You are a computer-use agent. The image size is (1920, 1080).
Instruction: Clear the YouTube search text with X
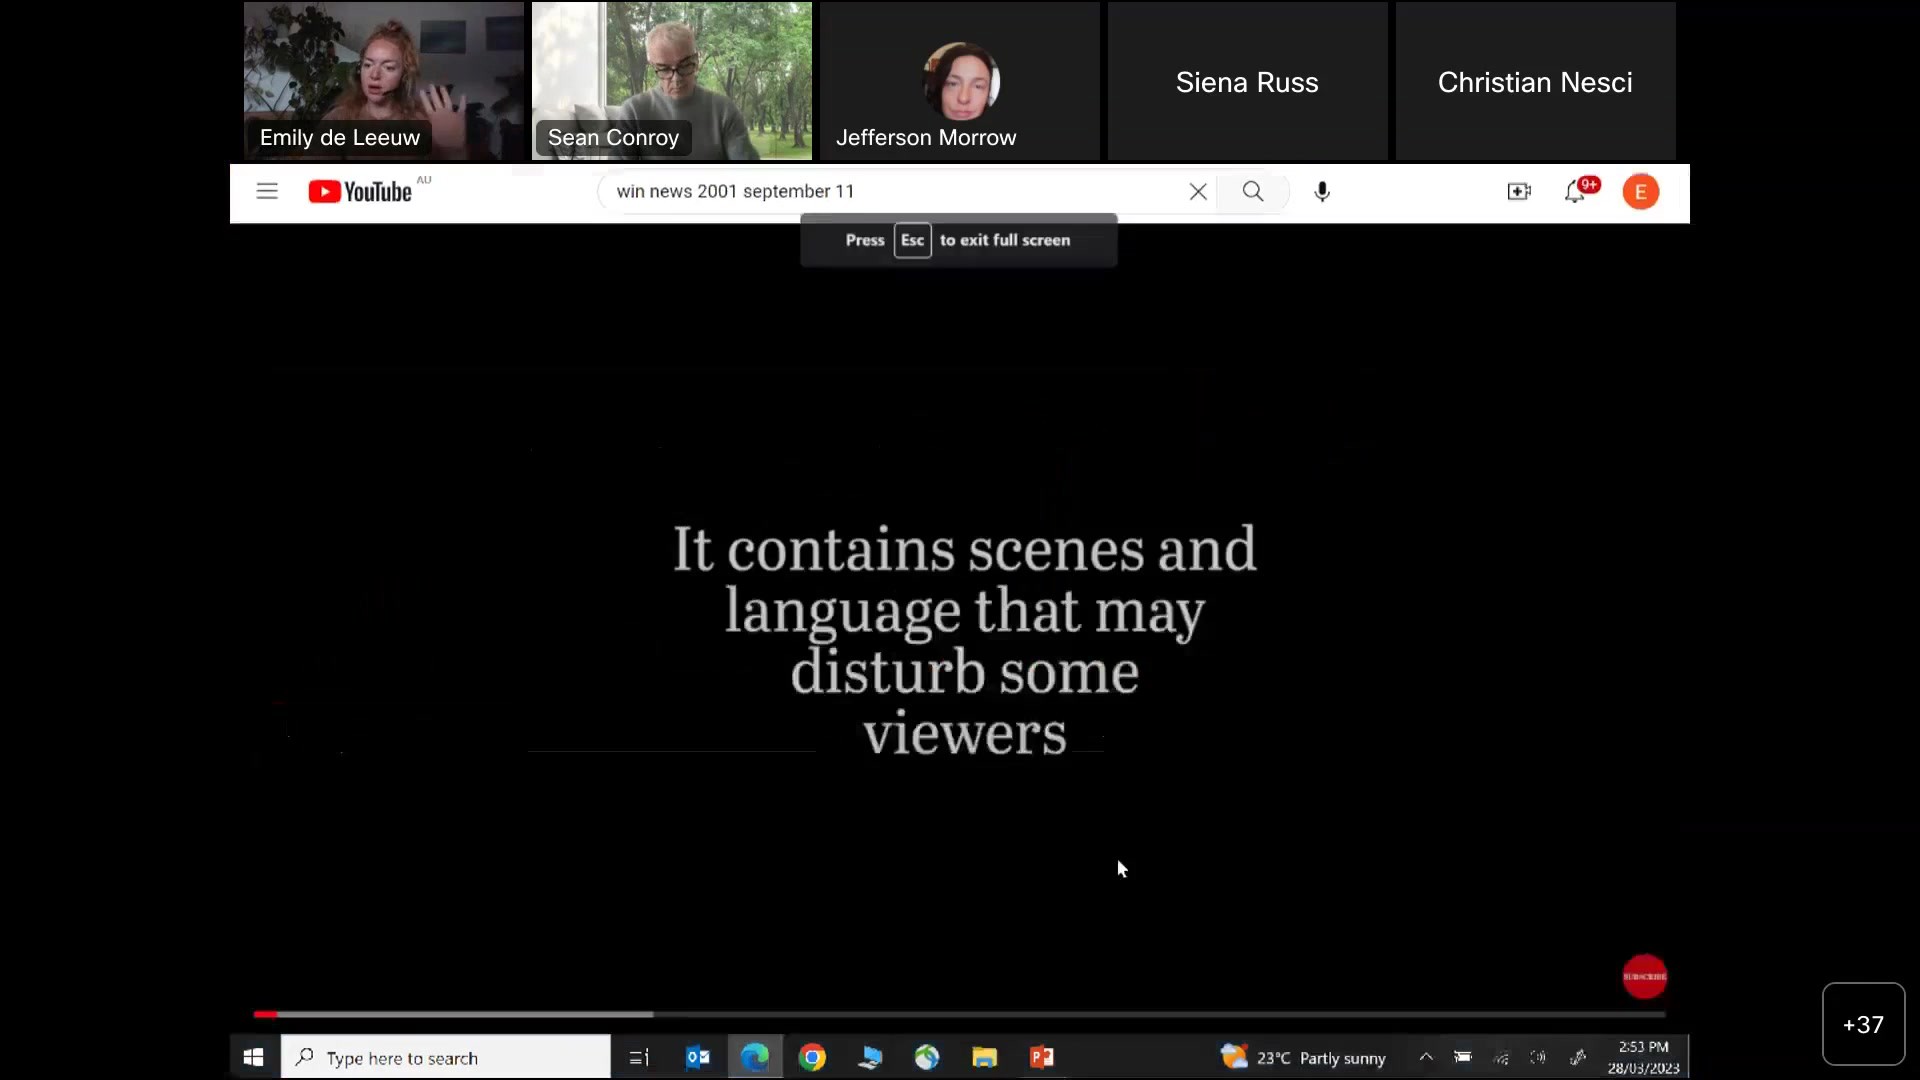coord(1198,191)
